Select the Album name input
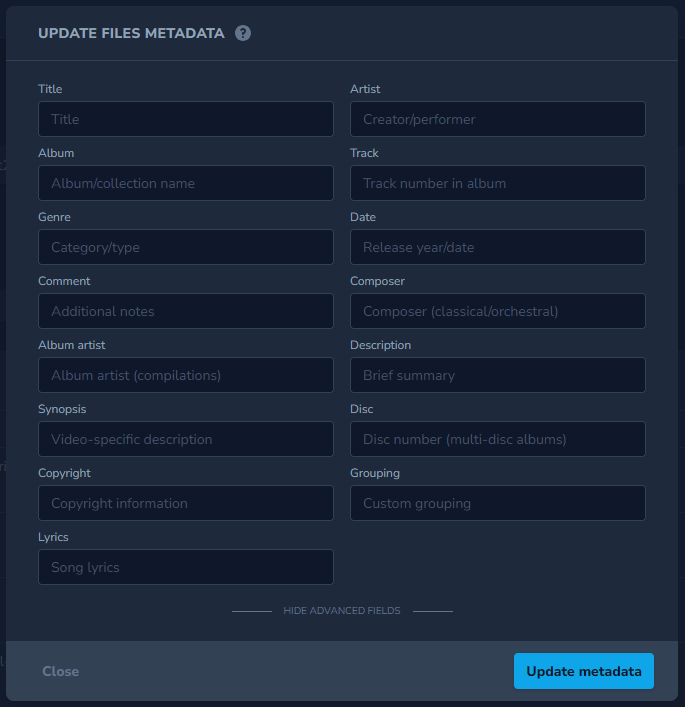 pos(186,183)
